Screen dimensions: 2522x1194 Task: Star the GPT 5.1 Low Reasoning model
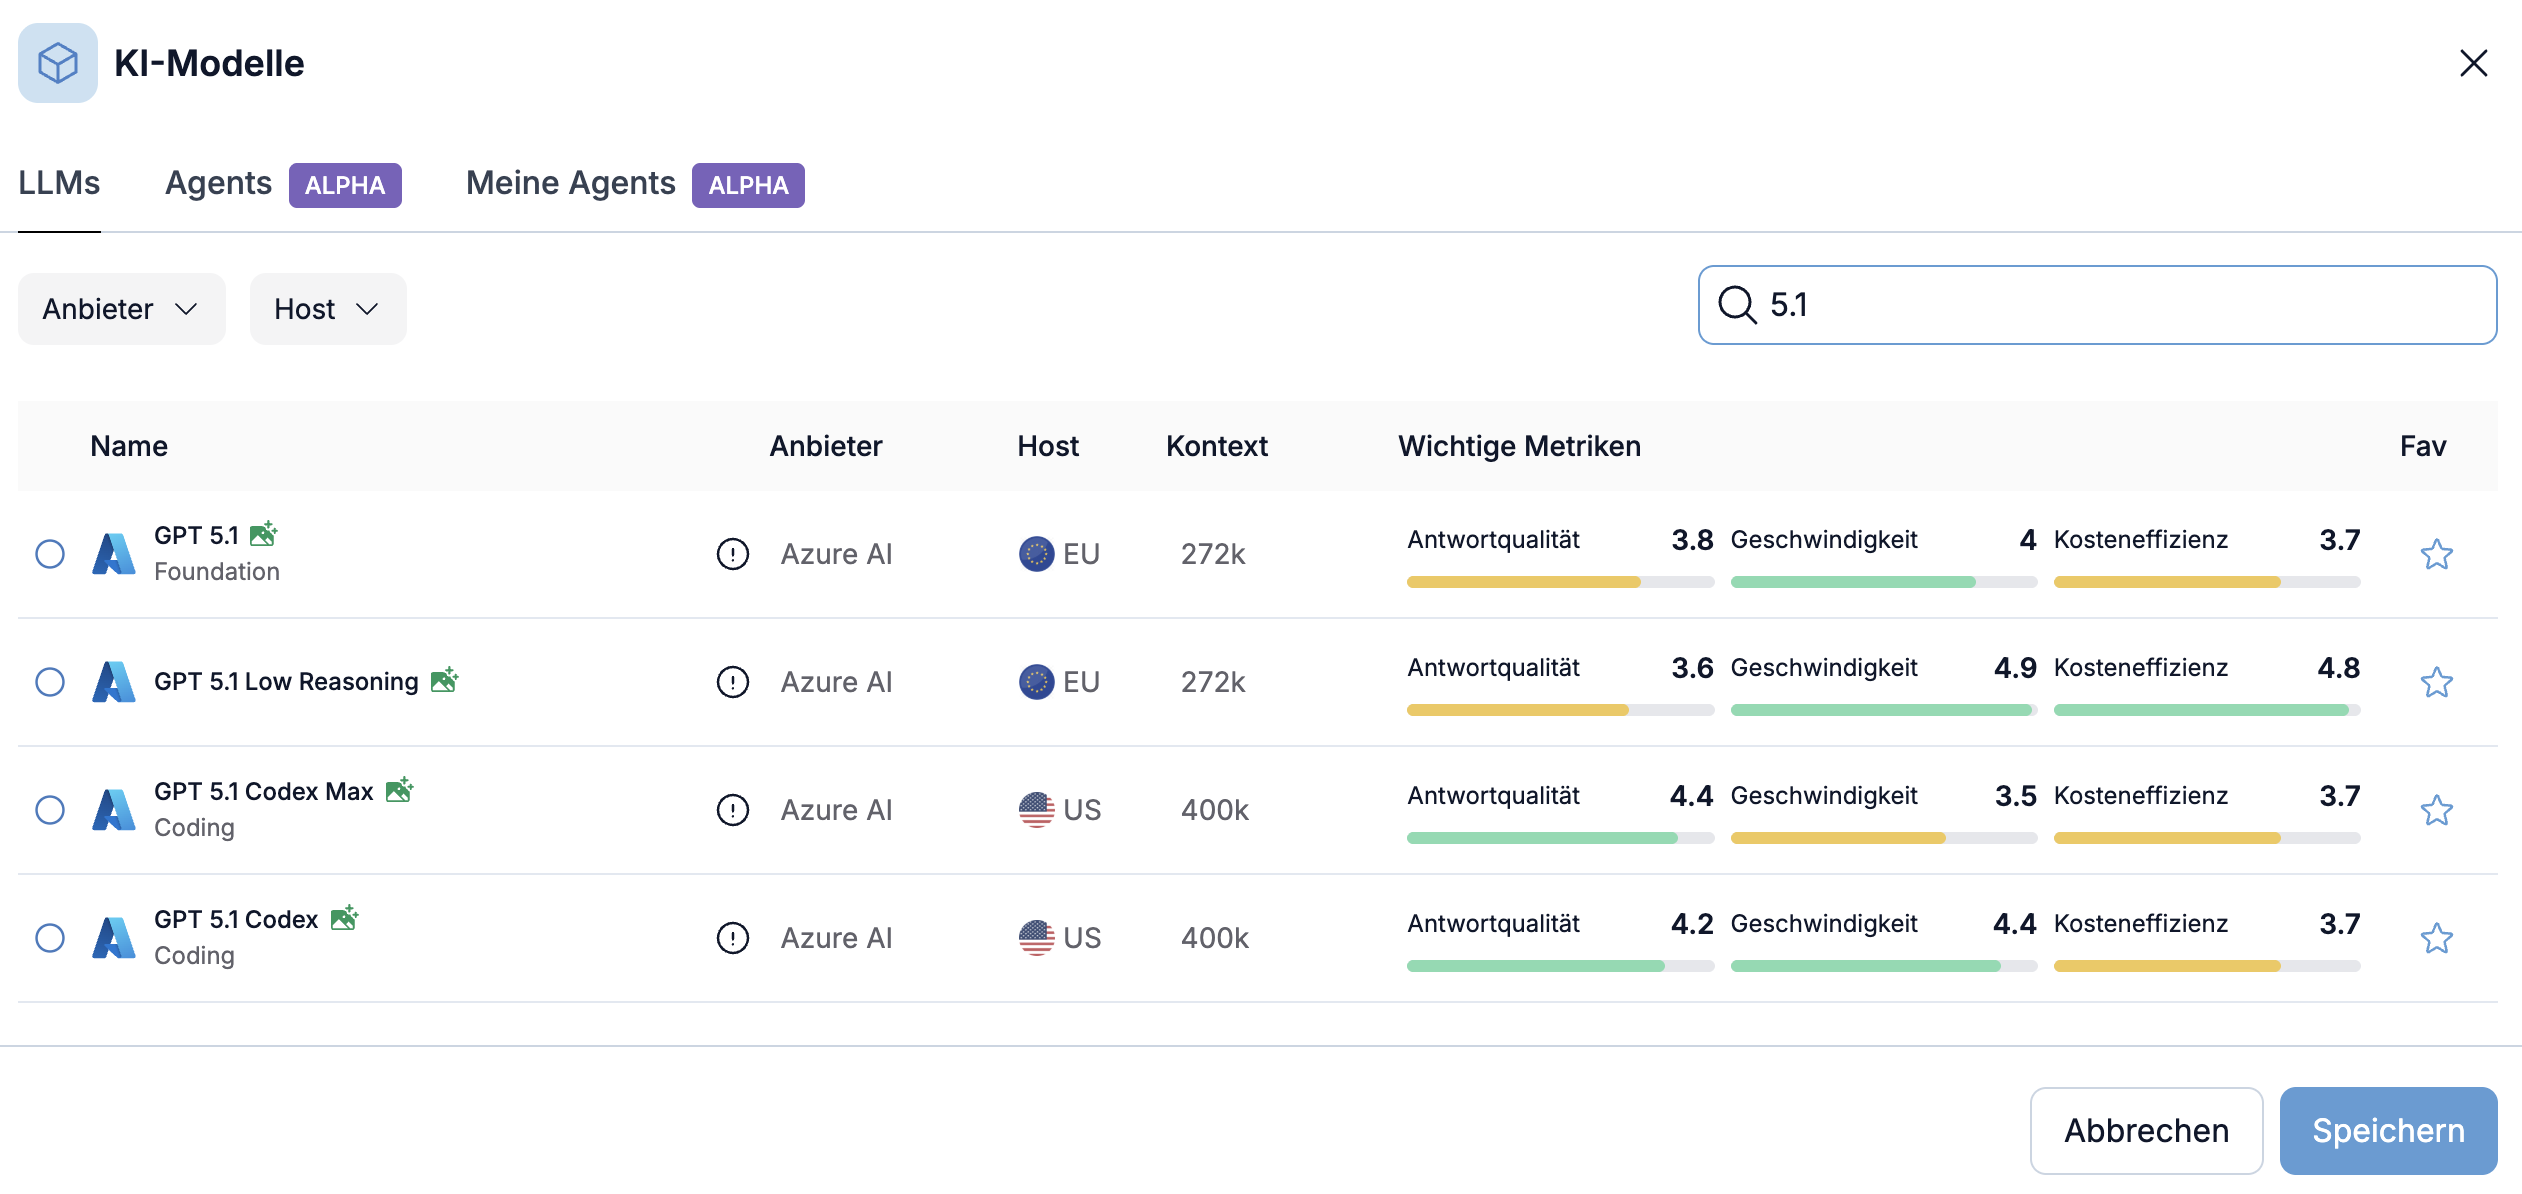tap(2436, 682)
